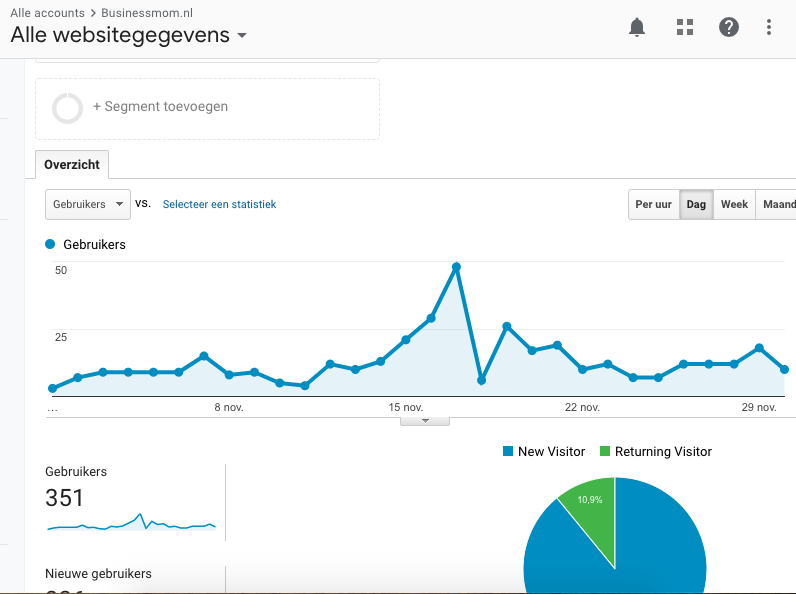Select the Overzicht tab
The image size is (796, 594).
[x=72, y=164]
